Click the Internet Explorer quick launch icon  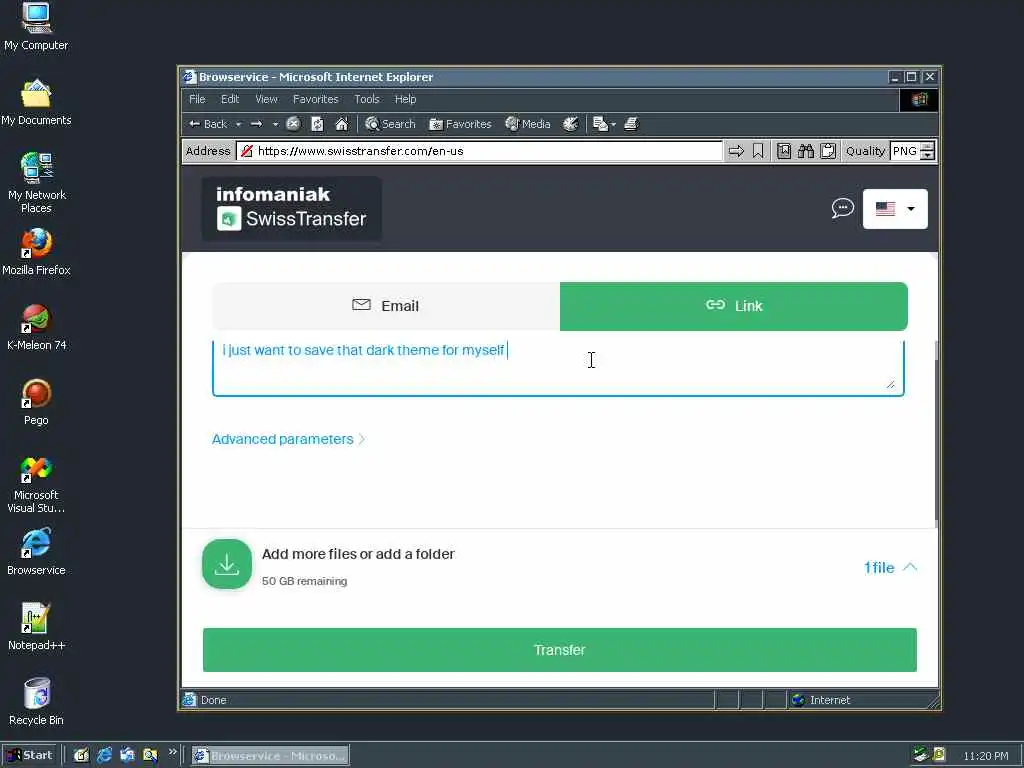(104, 756)
